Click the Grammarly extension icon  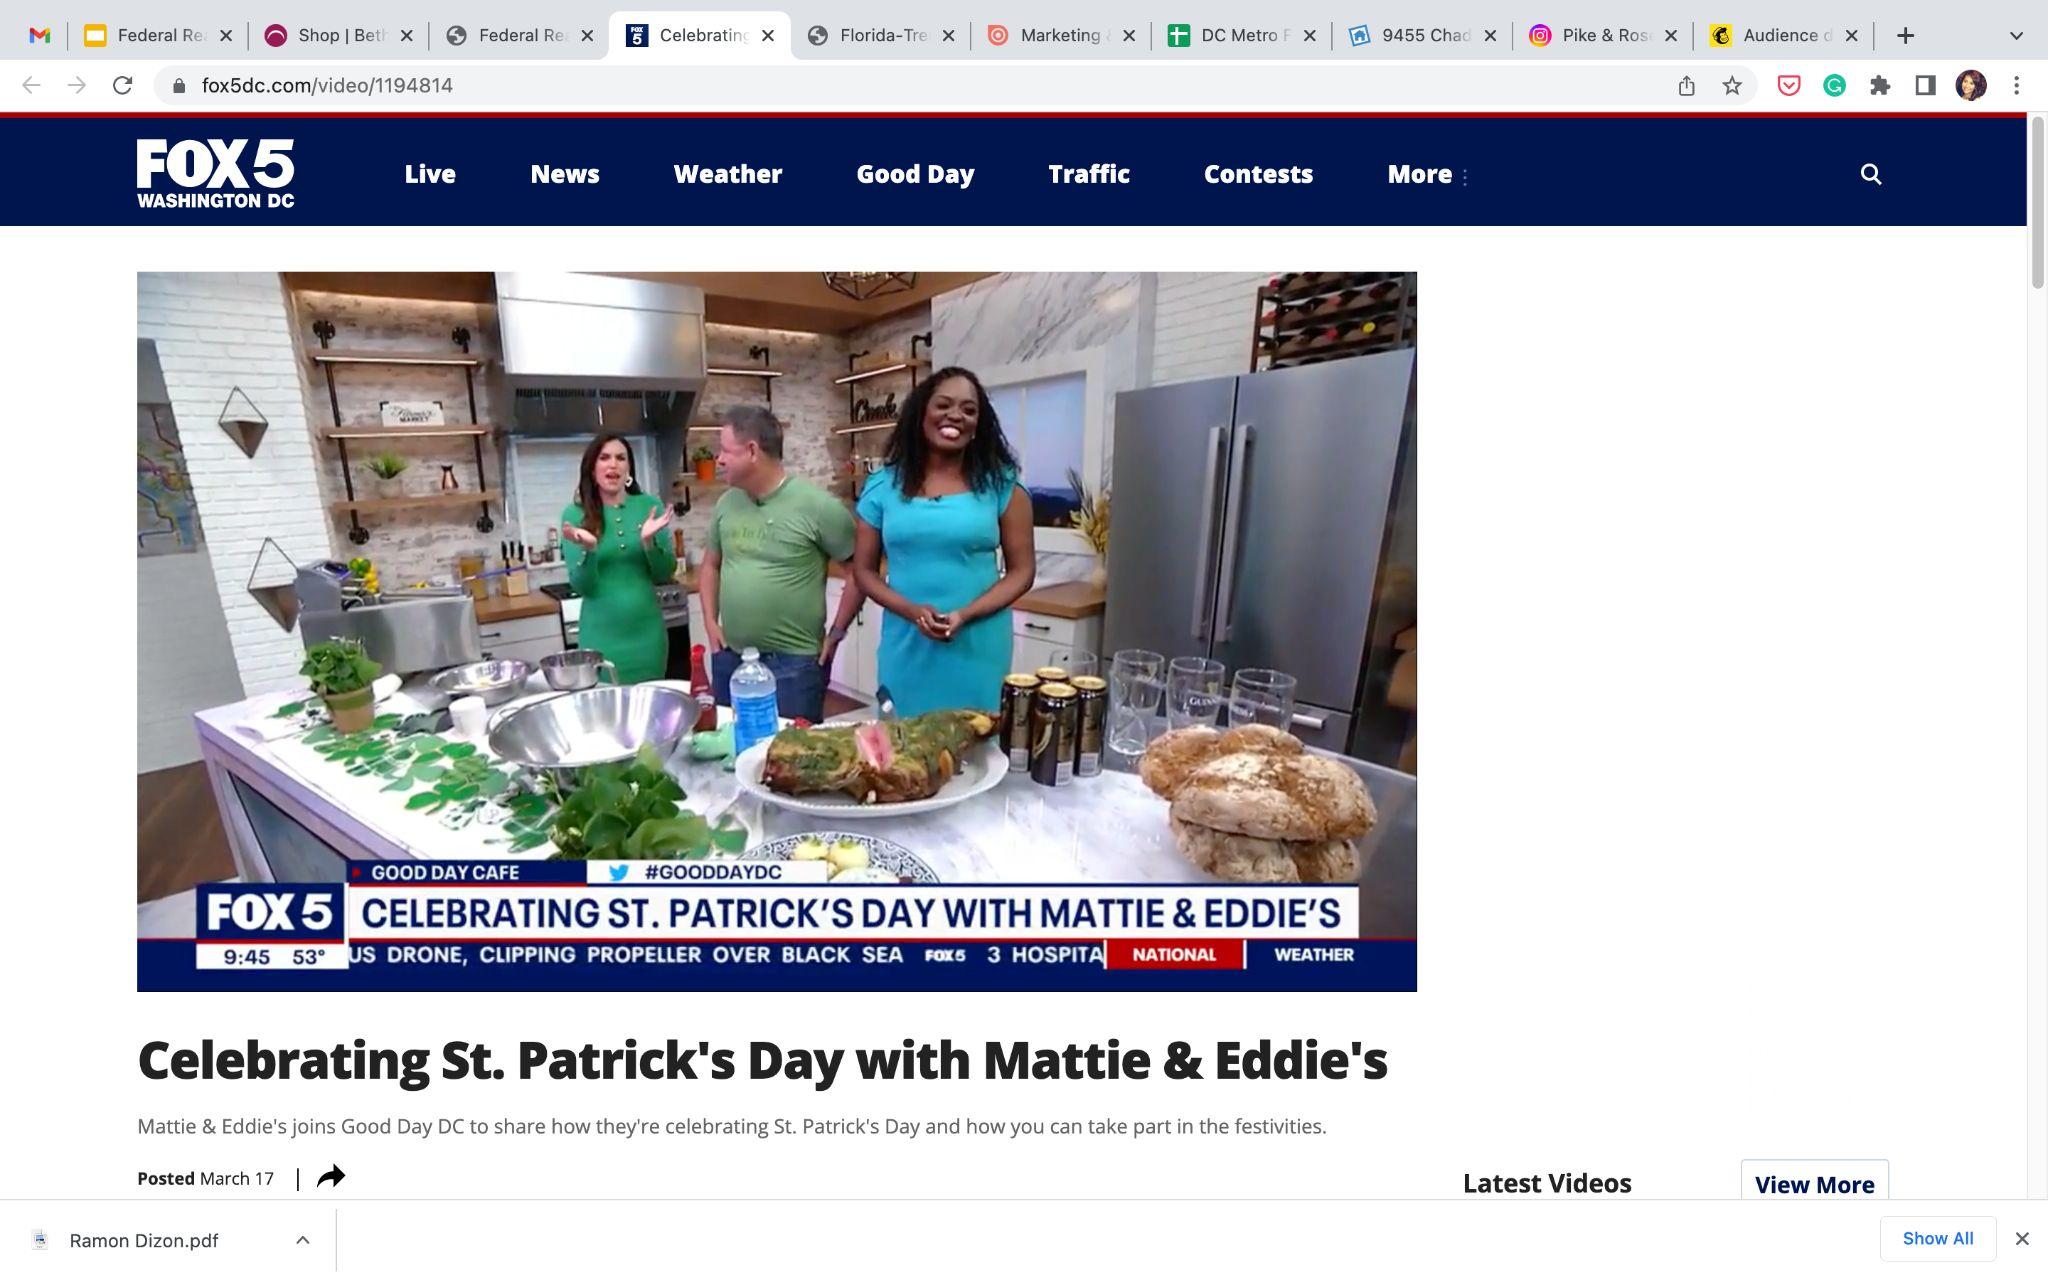coord(1834,86)
